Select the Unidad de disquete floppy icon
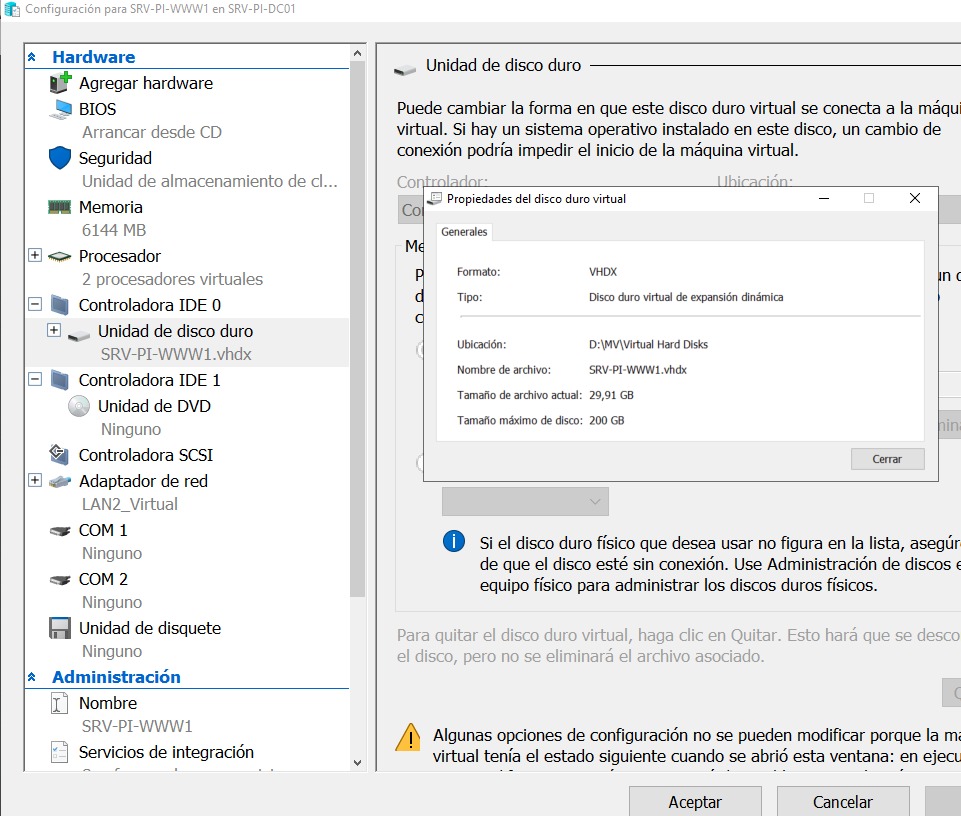Viewport: 961px width, 816px height. (x=61, y=628)
